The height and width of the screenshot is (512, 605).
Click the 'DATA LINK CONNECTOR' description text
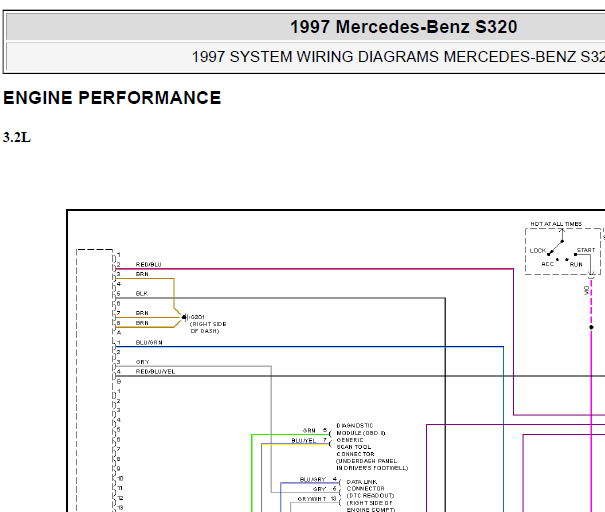click(365, 485)
